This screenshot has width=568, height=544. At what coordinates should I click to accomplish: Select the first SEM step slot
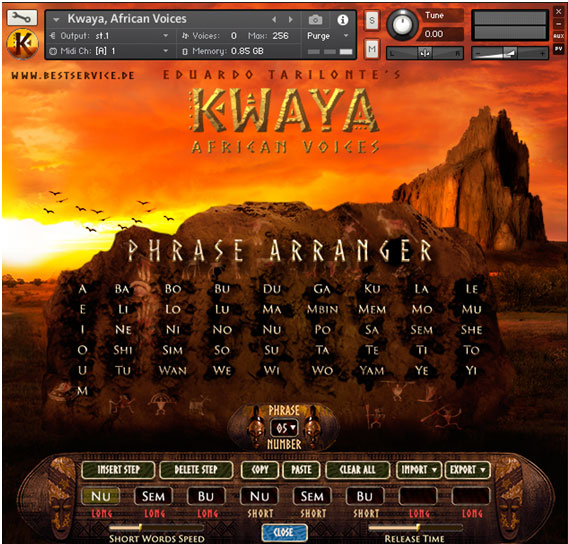point(154,496)
